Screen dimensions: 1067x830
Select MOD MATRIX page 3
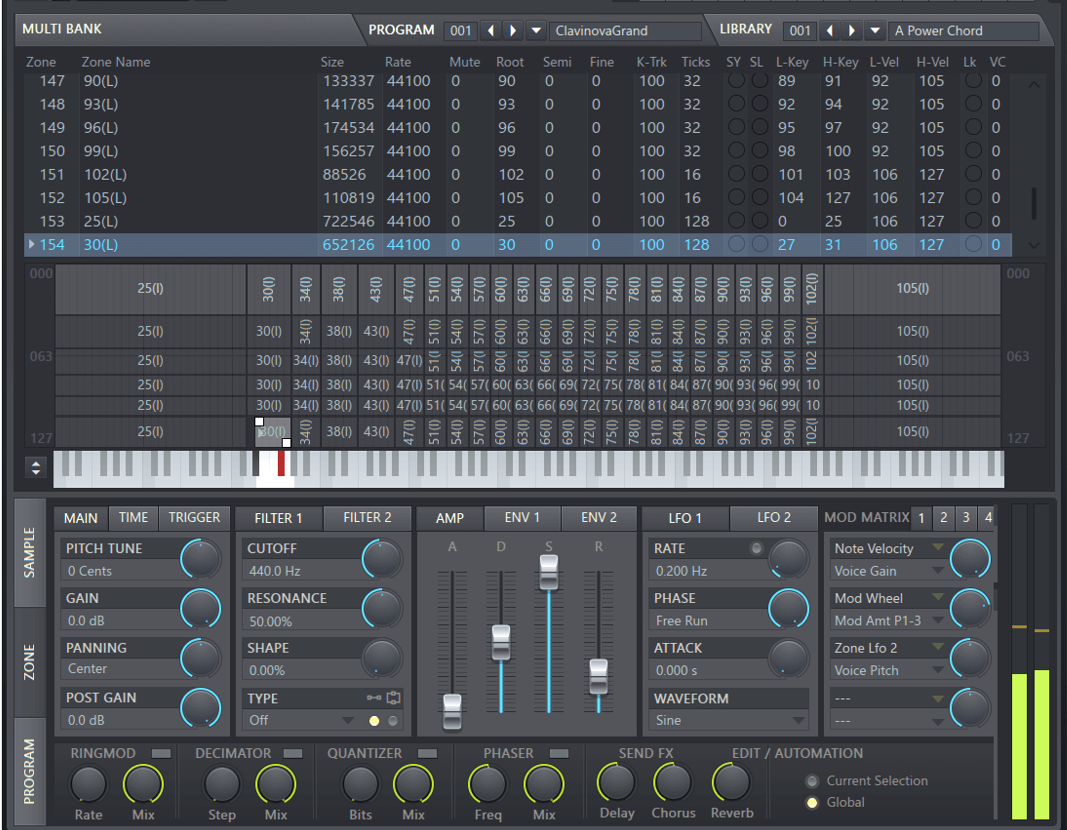(966, 518)
